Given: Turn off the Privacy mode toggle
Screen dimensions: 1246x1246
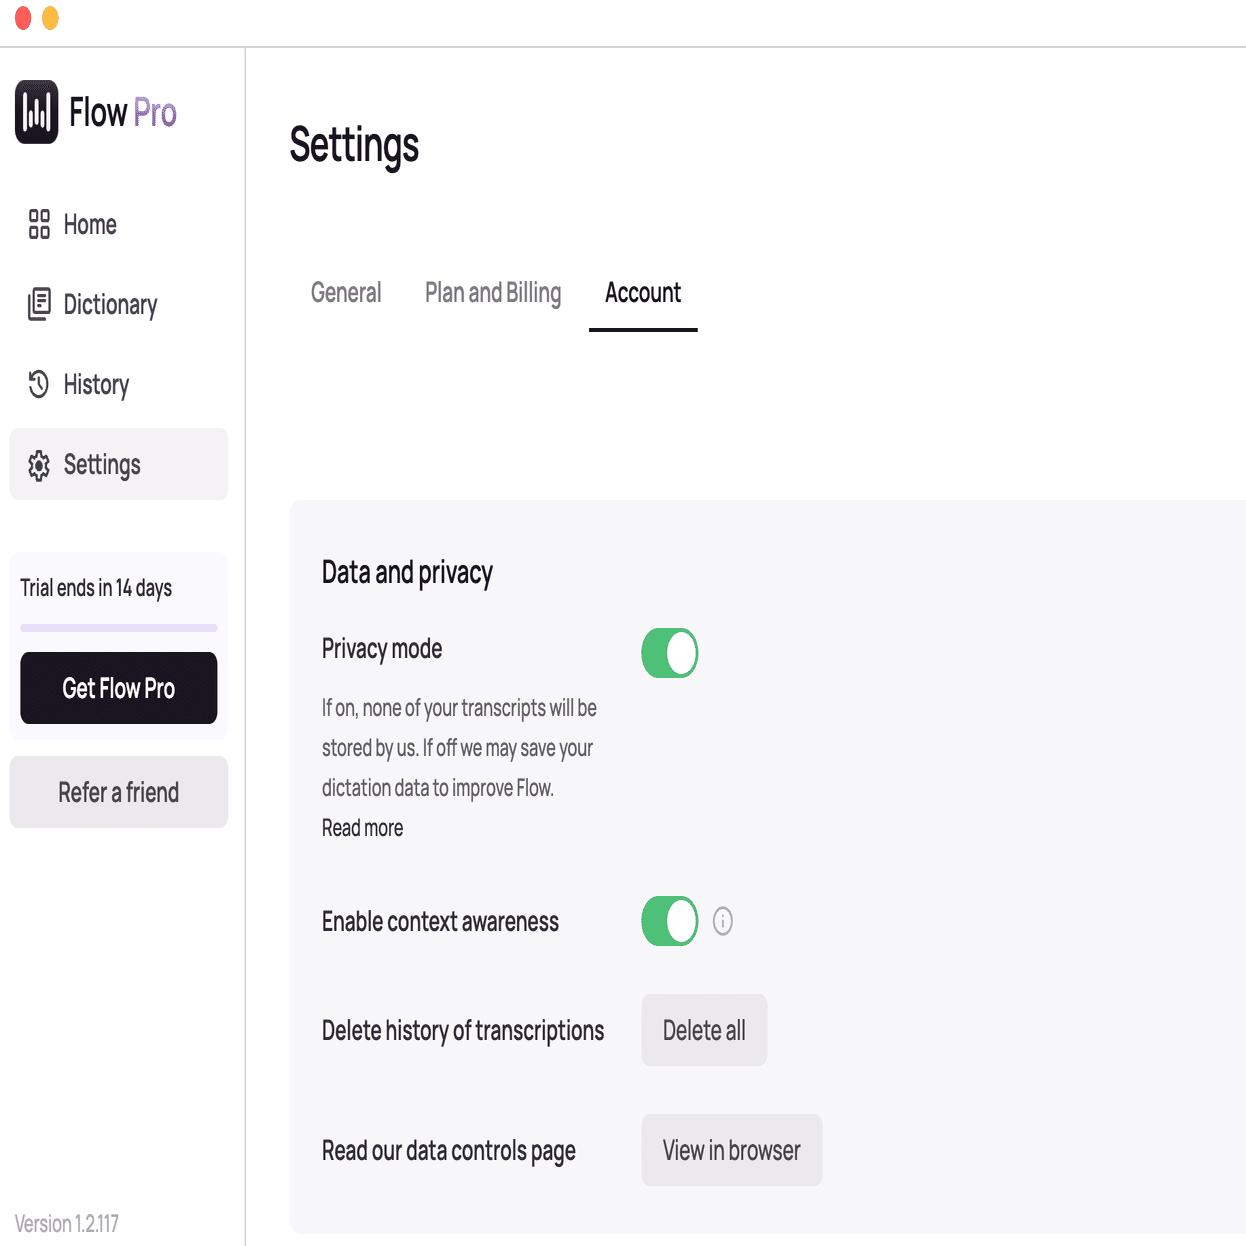Looking at the screenshot, I should click(670, 653).
